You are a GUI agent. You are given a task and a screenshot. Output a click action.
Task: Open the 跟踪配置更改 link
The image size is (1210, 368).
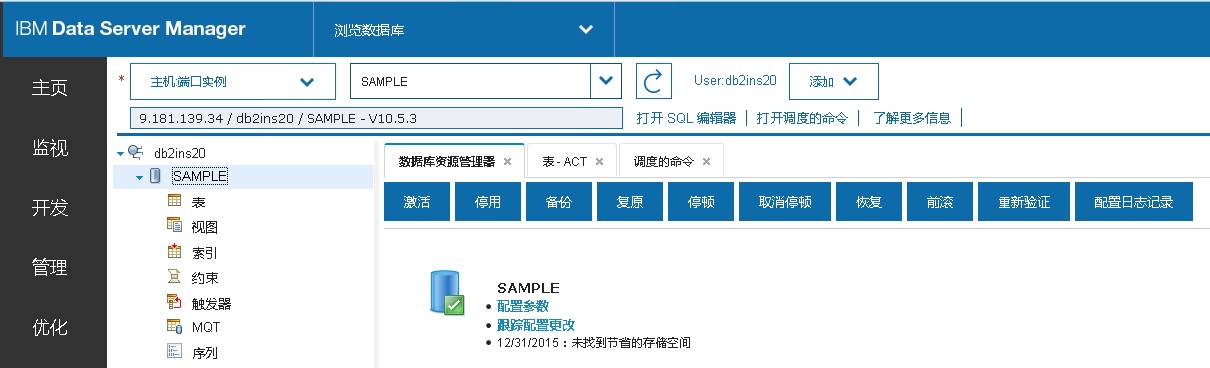point(536,324)
